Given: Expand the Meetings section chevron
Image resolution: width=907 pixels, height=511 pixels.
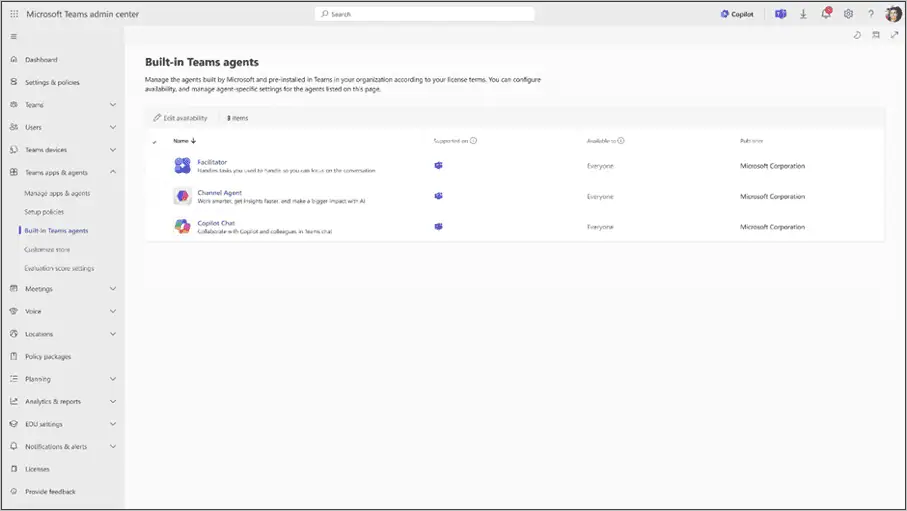Looking at the screenshot, I should (113, 289).
